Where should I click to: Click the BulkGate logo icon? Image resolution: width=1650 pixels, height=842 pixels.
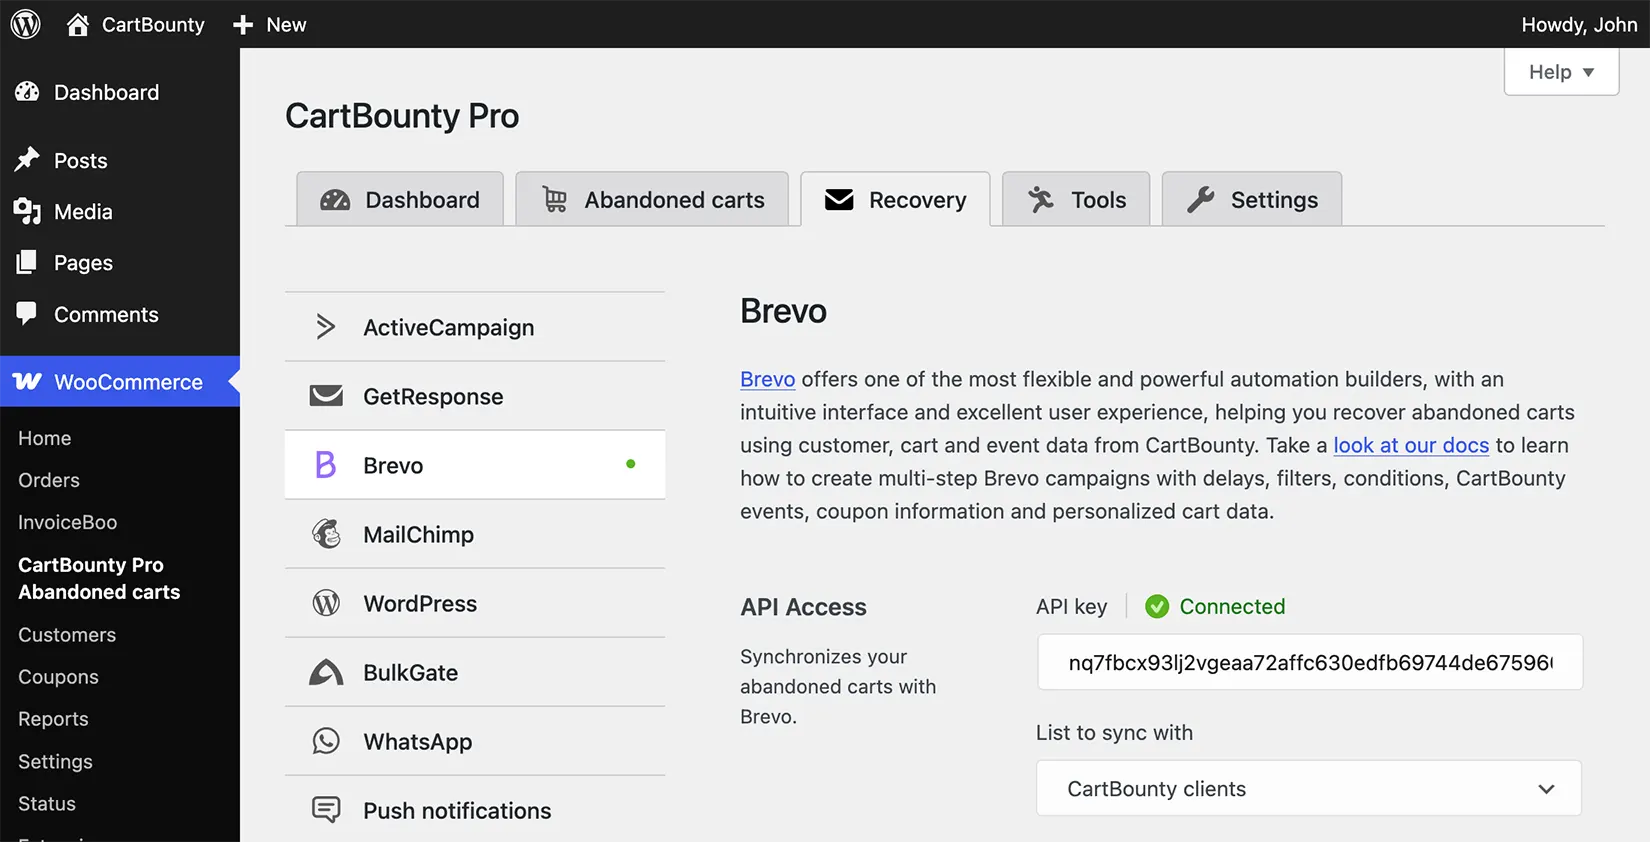326,672
